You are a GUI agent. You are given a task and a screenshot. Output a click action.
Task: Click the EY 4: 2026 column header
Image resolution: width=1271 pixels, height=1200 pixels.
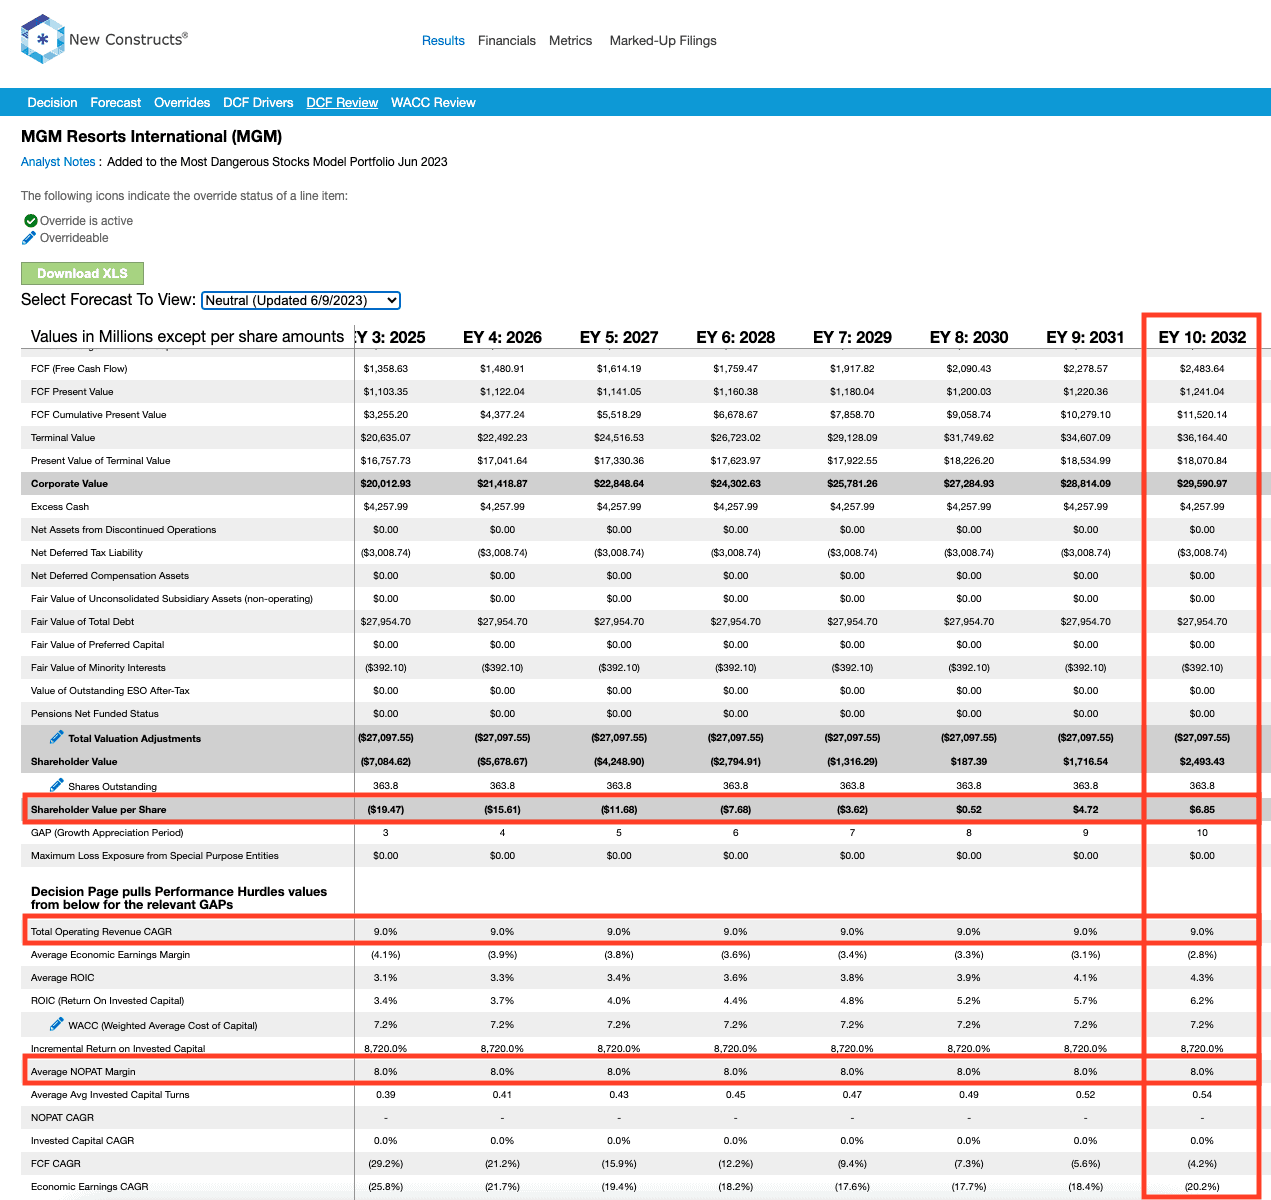[x=502, y=337]
